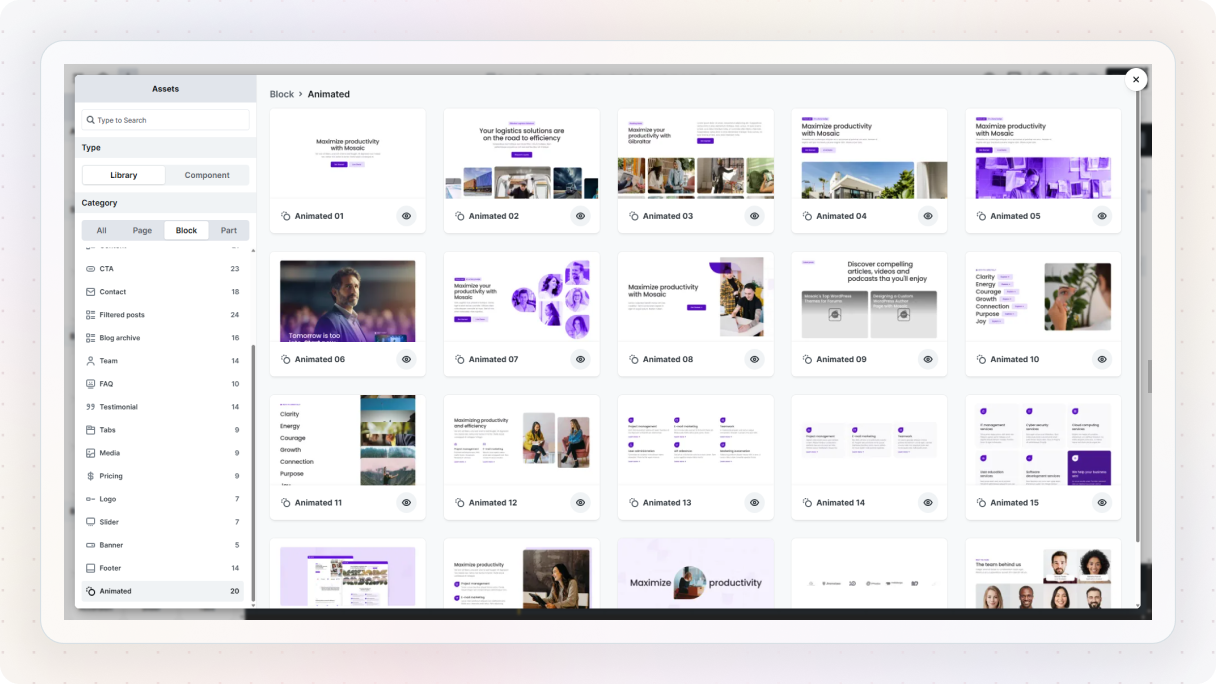This screenshot has width=1216, height=684.
Task: Close the Assets dialog
Action: click(1136, 80)
